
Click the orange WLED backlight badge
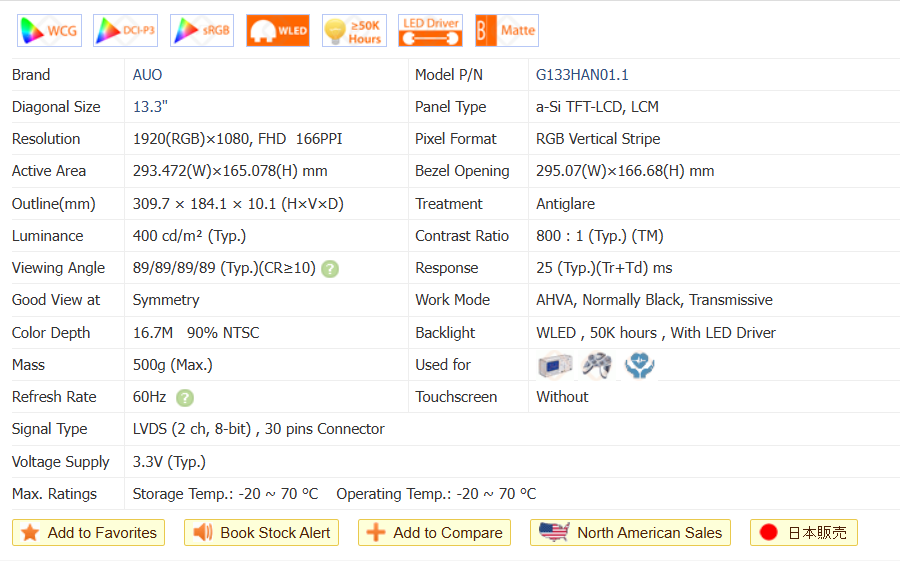click(277, 31)
